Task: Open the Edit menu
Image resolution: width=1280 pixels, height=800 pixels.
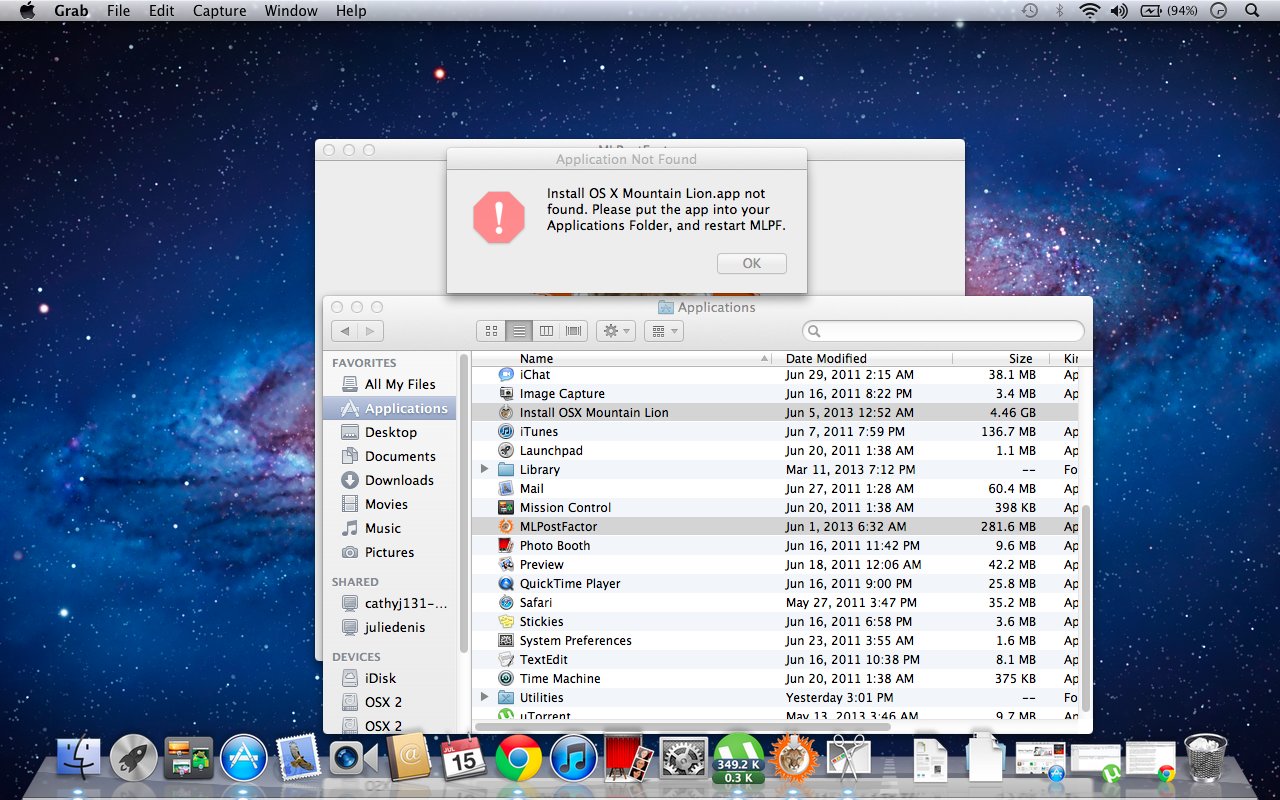Action: tap(161, 11)
